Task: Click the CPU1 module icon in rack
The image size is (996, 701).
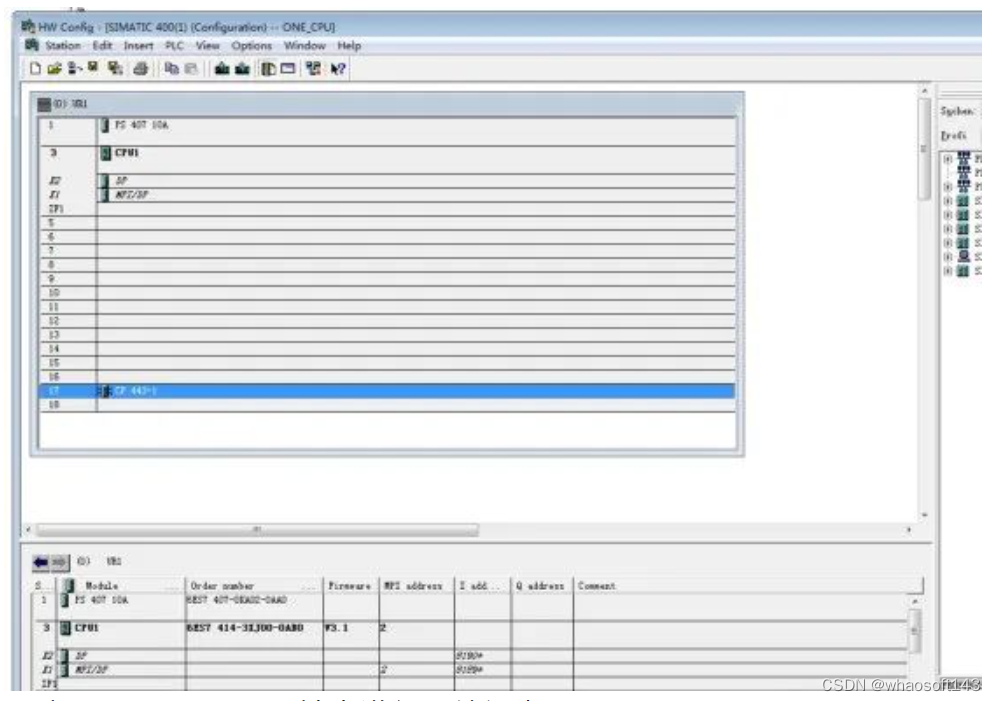Action: tap(105, 153)
